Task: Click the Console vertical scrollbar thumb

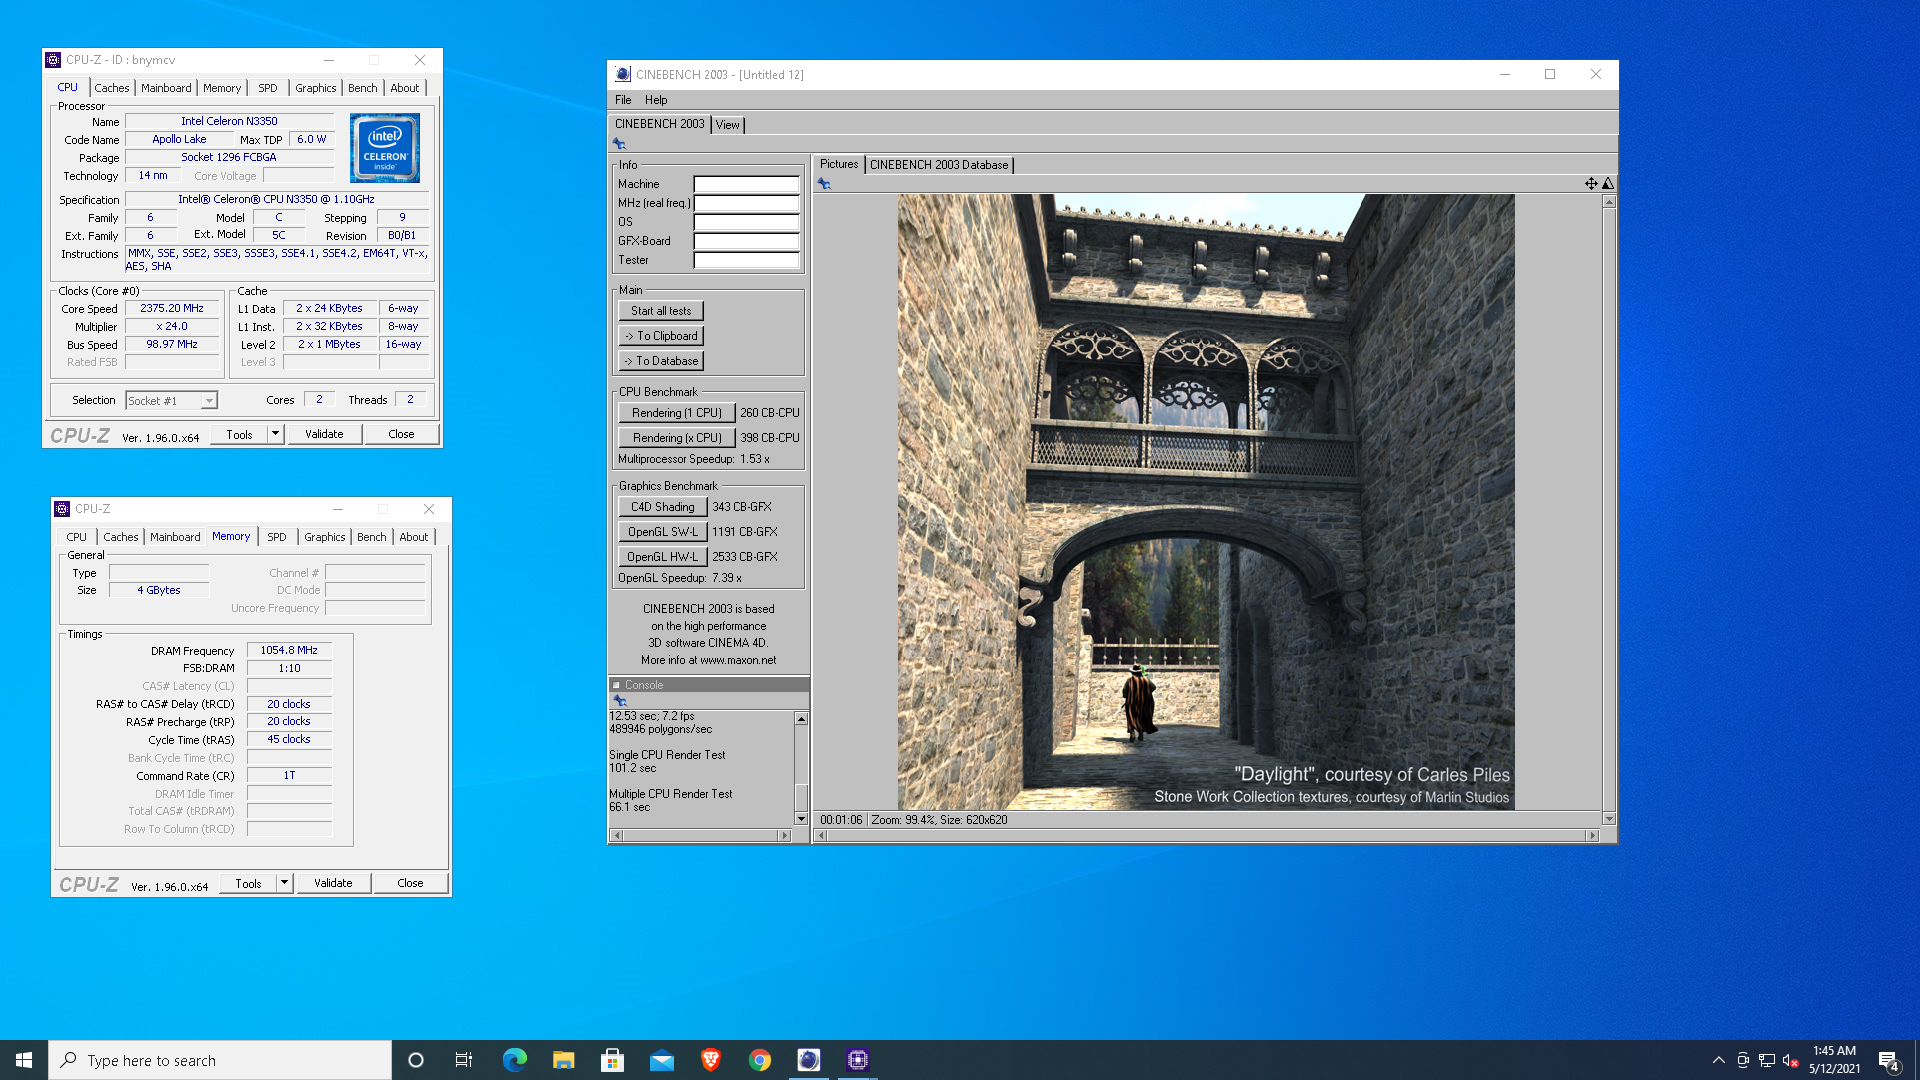Action: tap(801, 797)
